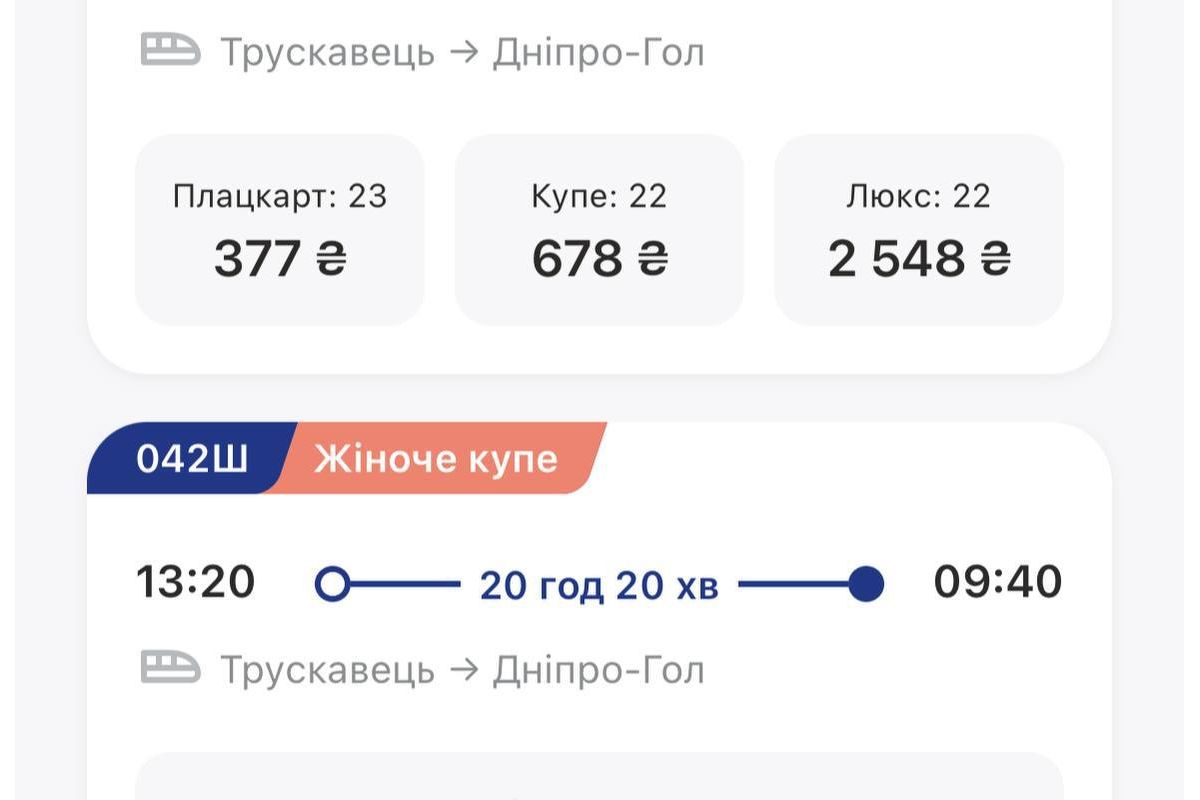Screen dimensions: 1200x800
Task: Click the train icon beside the top route
Action: click(170, 50)
